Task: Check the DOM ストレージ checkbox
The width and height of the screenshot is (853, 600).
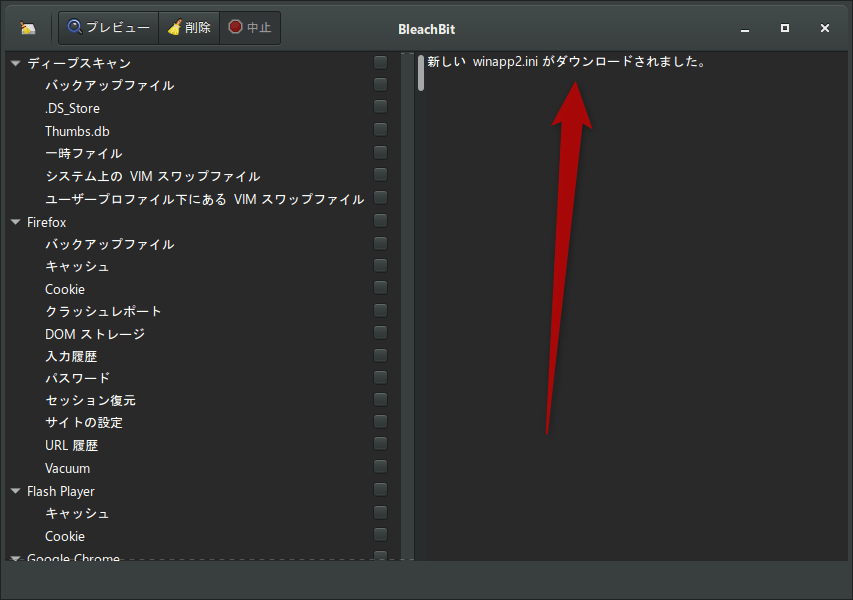Action: tap(381, 333)
